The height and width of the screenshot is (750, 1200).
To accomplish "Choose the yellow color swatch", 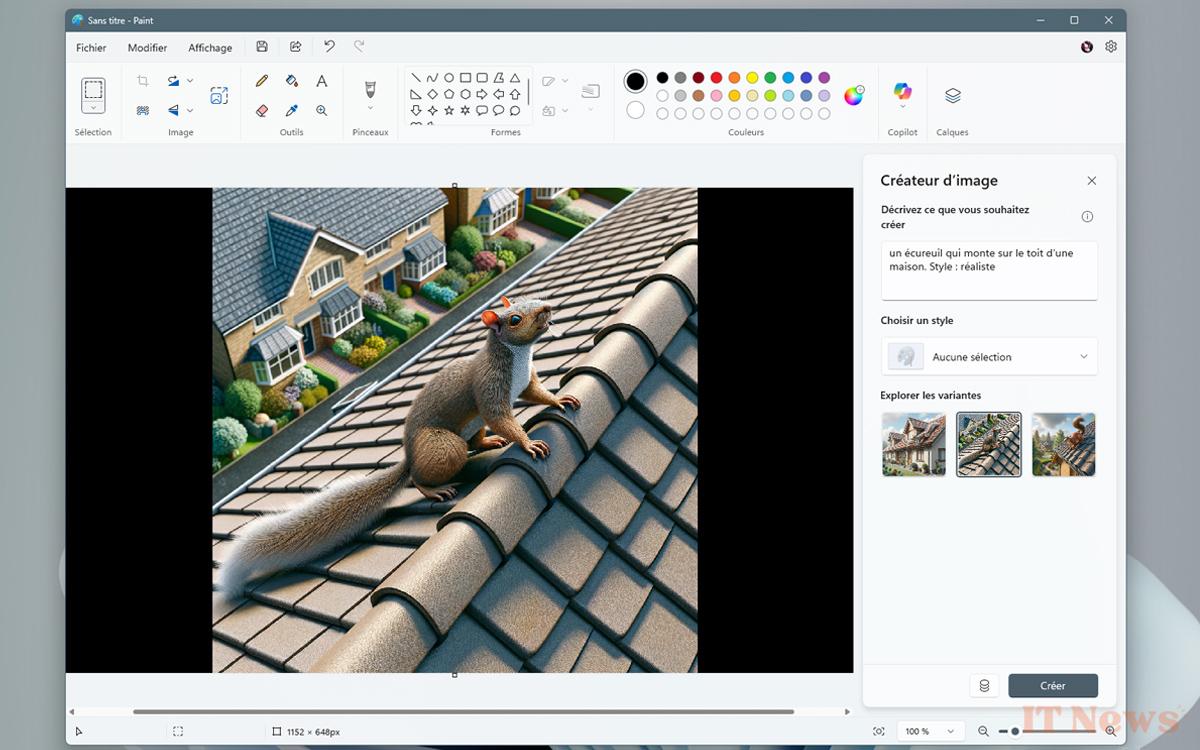I will coord(752,78).
